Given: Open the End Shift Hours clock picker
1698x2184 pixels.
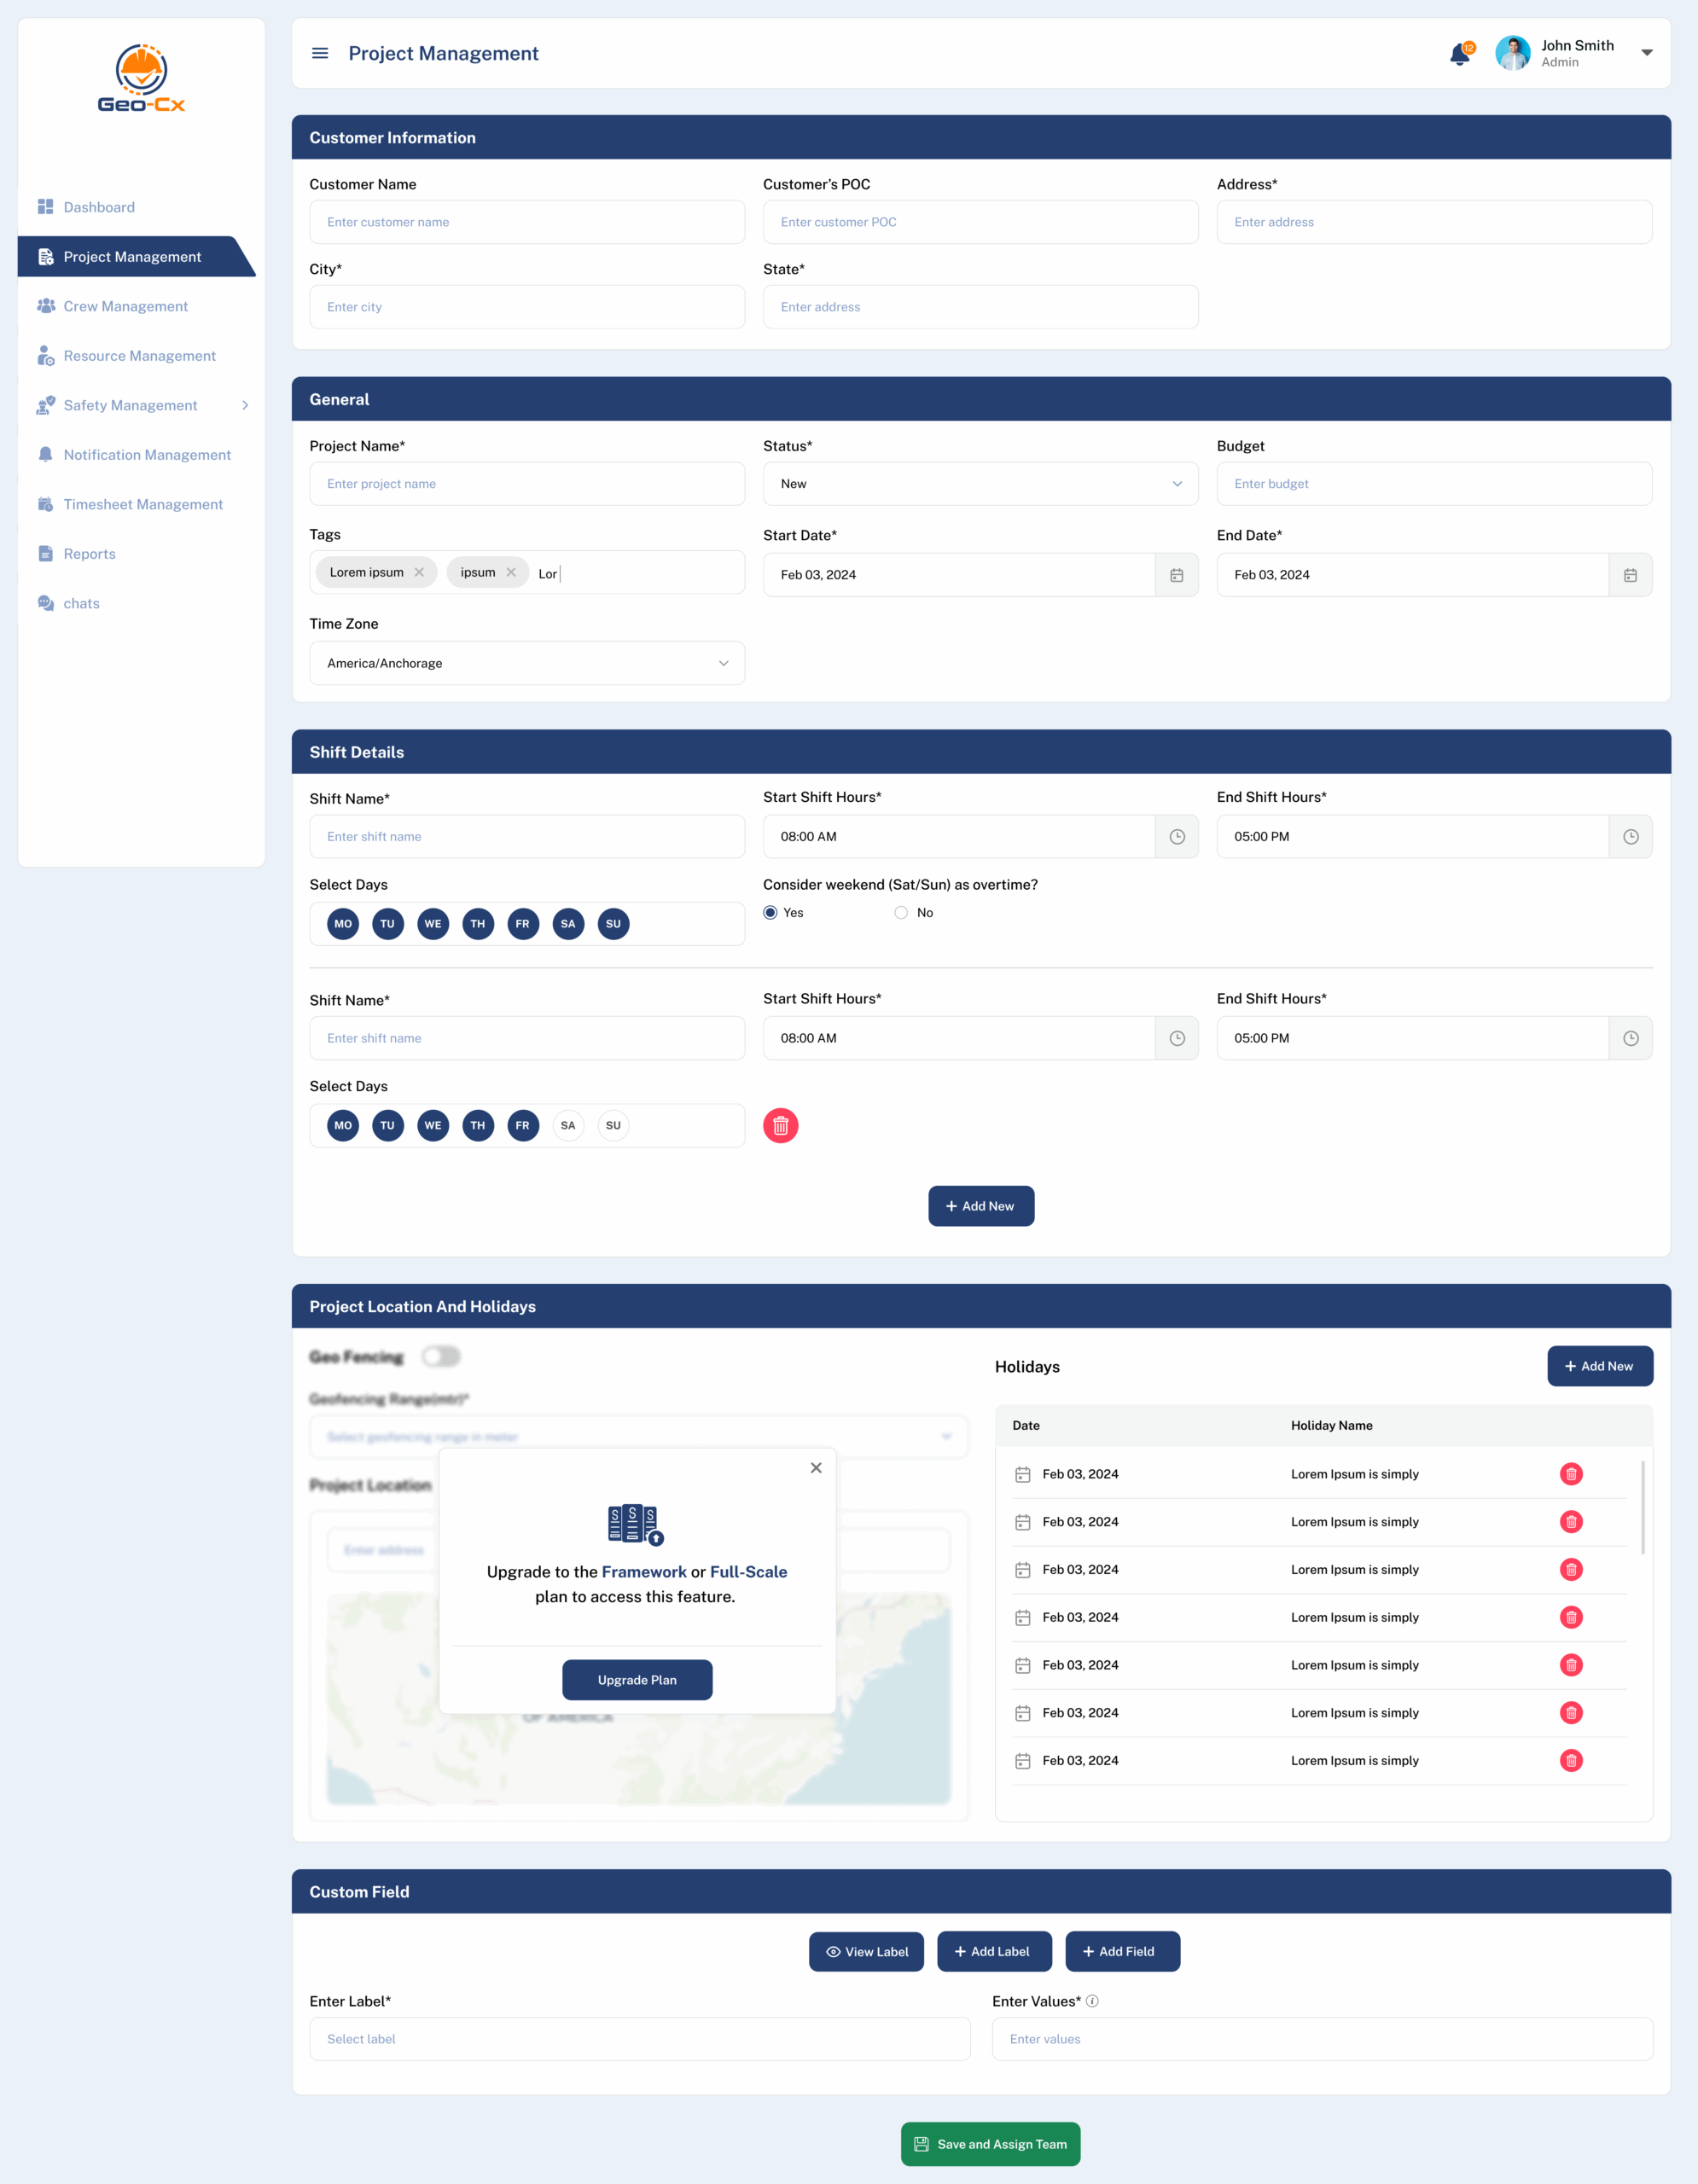Looking at the screenshot, I should tap(1630, 837).
